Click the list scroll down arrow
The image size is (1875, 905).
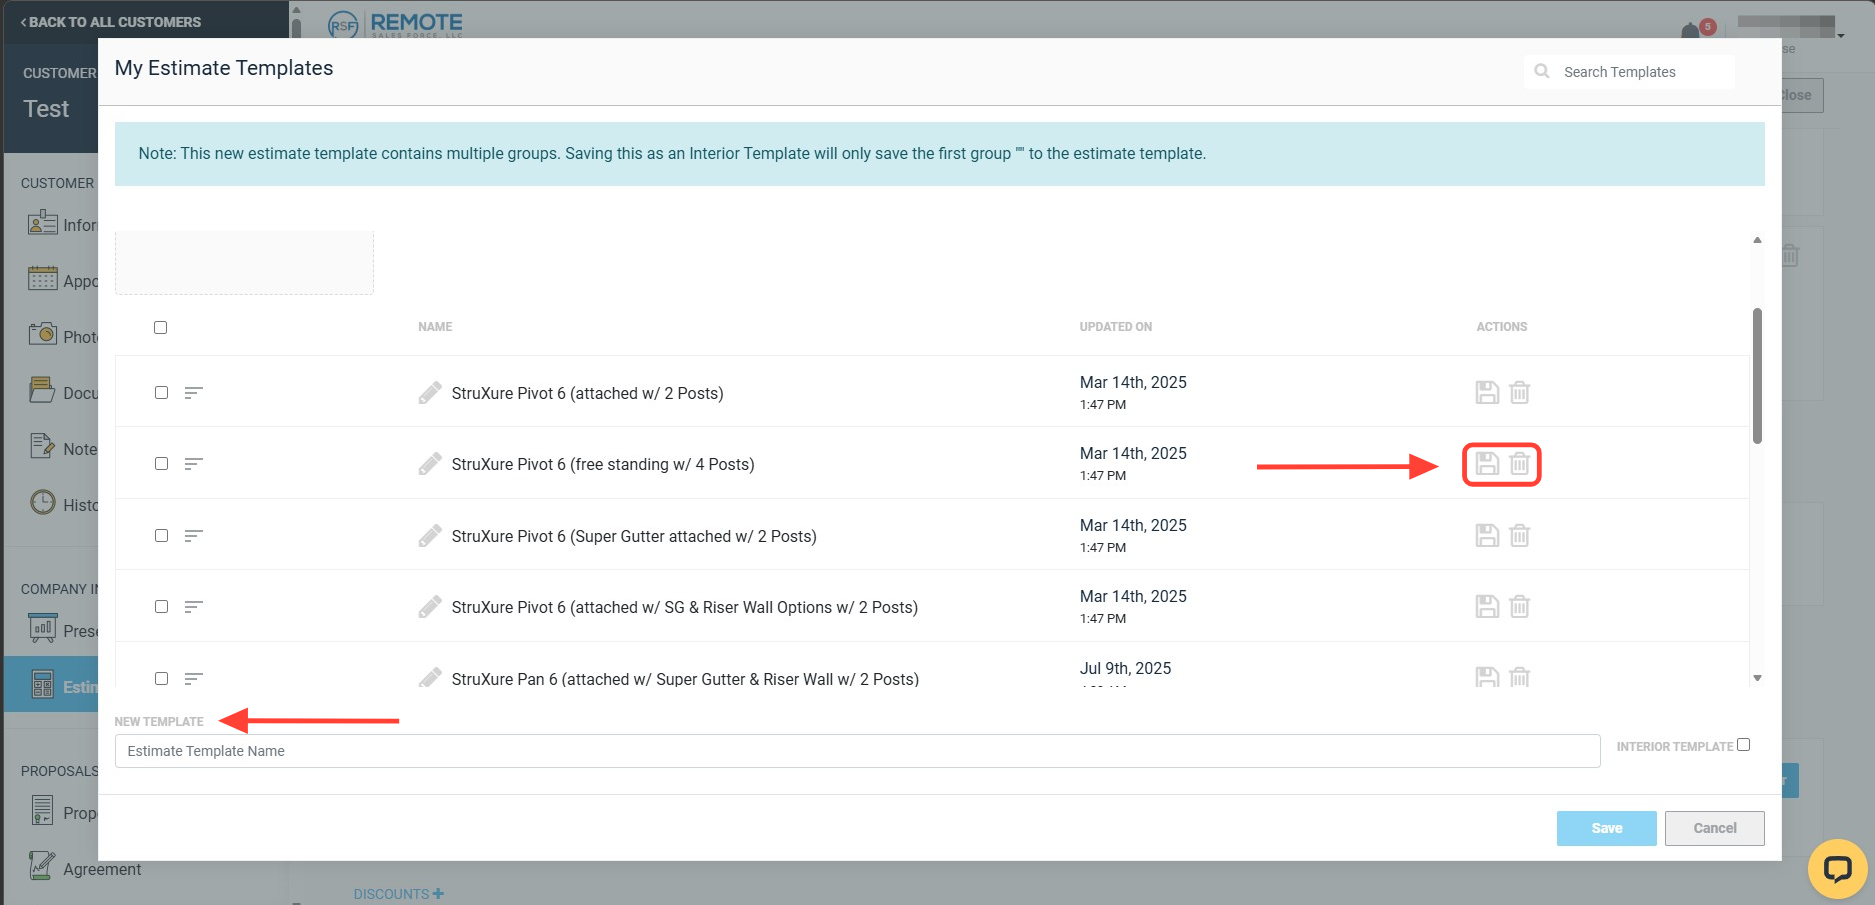1757,678
